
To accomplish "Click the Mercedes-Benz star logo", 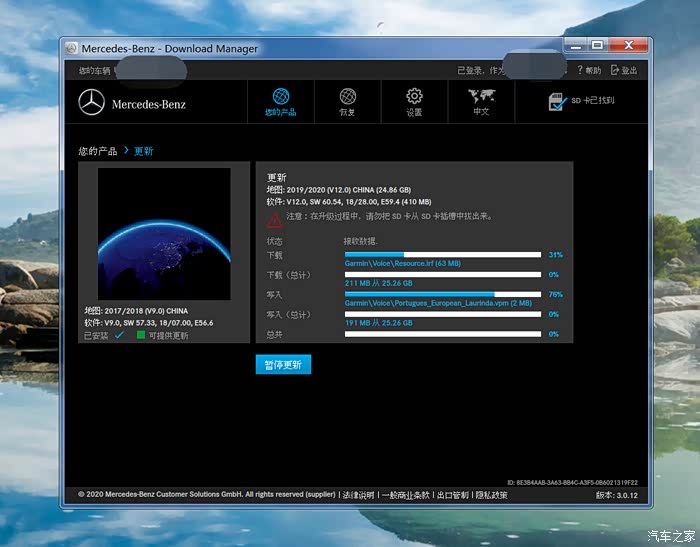I will [x=92, y=103].
